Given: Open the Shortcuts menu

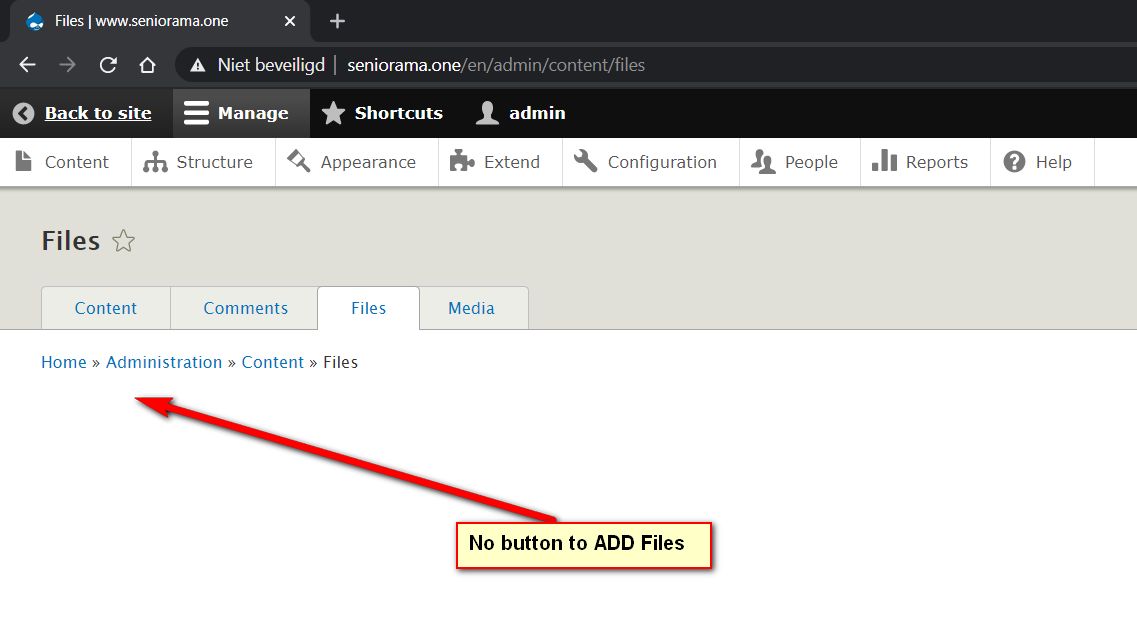Looking at the screenshot, I should tap(382, 113).
